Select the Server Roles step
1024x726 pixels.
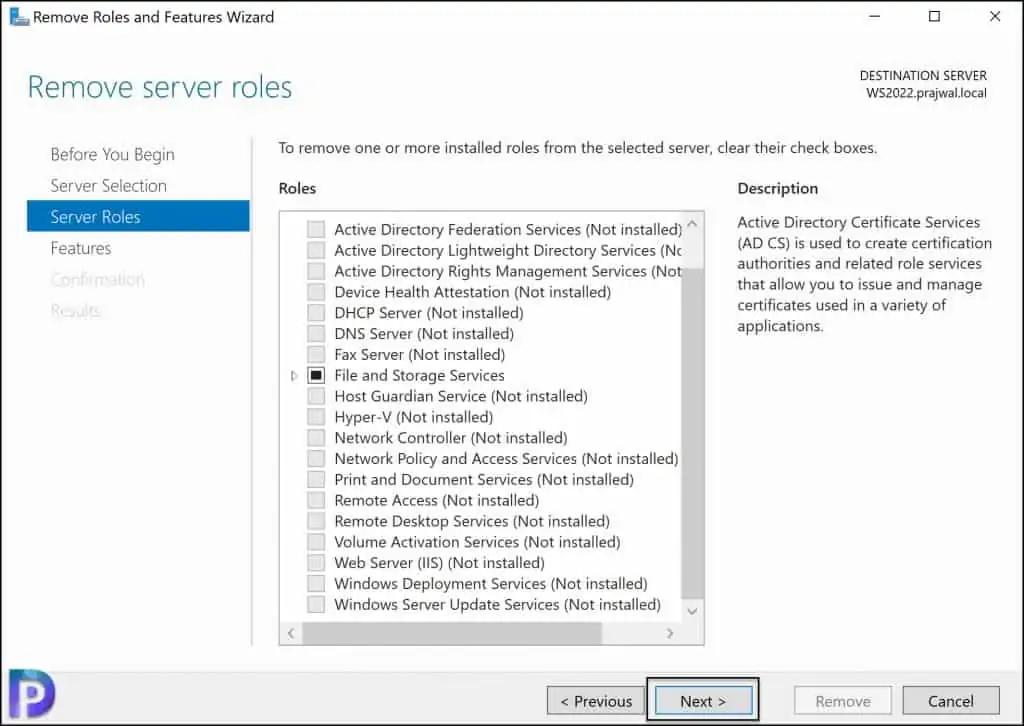138,216
